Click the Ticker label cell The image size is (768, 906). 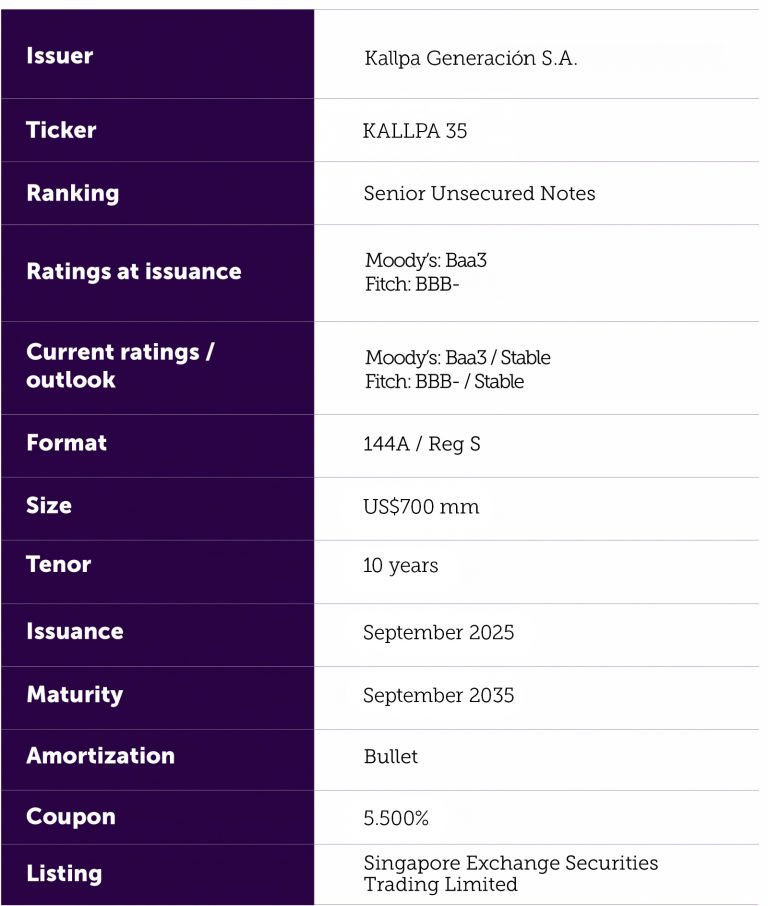[x=61, y=130]
